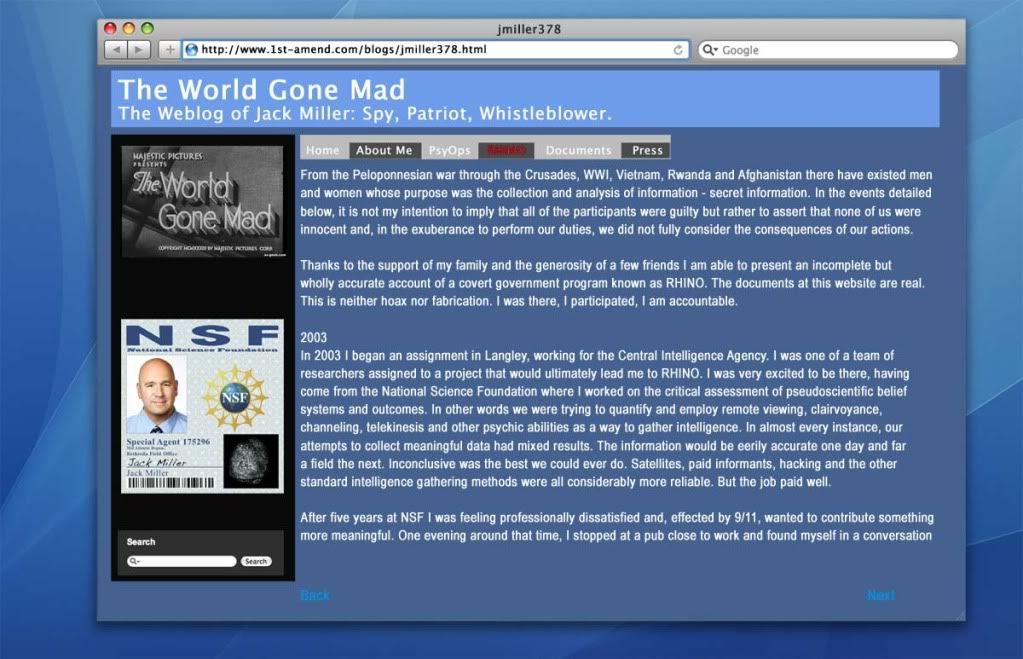Reload the page with the refresh icon
Screen dimensions: 1023x659
(x=678, y=49)
